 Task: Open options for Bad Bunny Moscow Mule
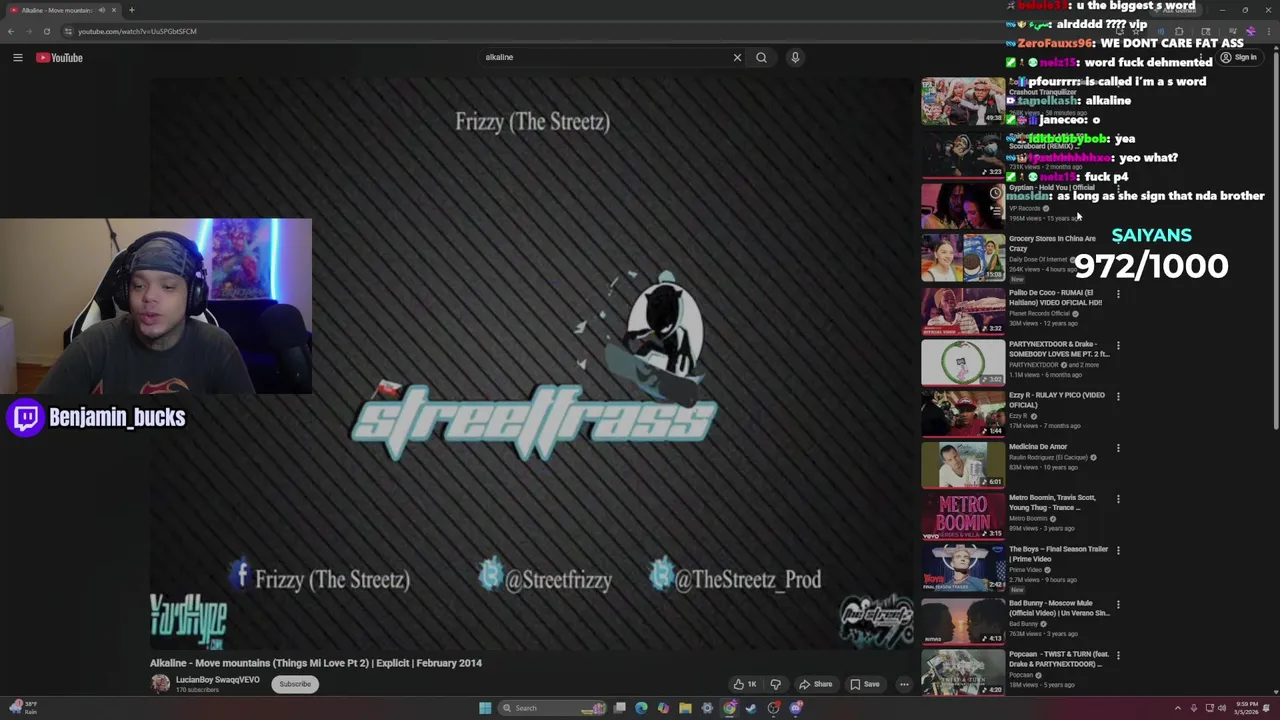[1118, 605]
